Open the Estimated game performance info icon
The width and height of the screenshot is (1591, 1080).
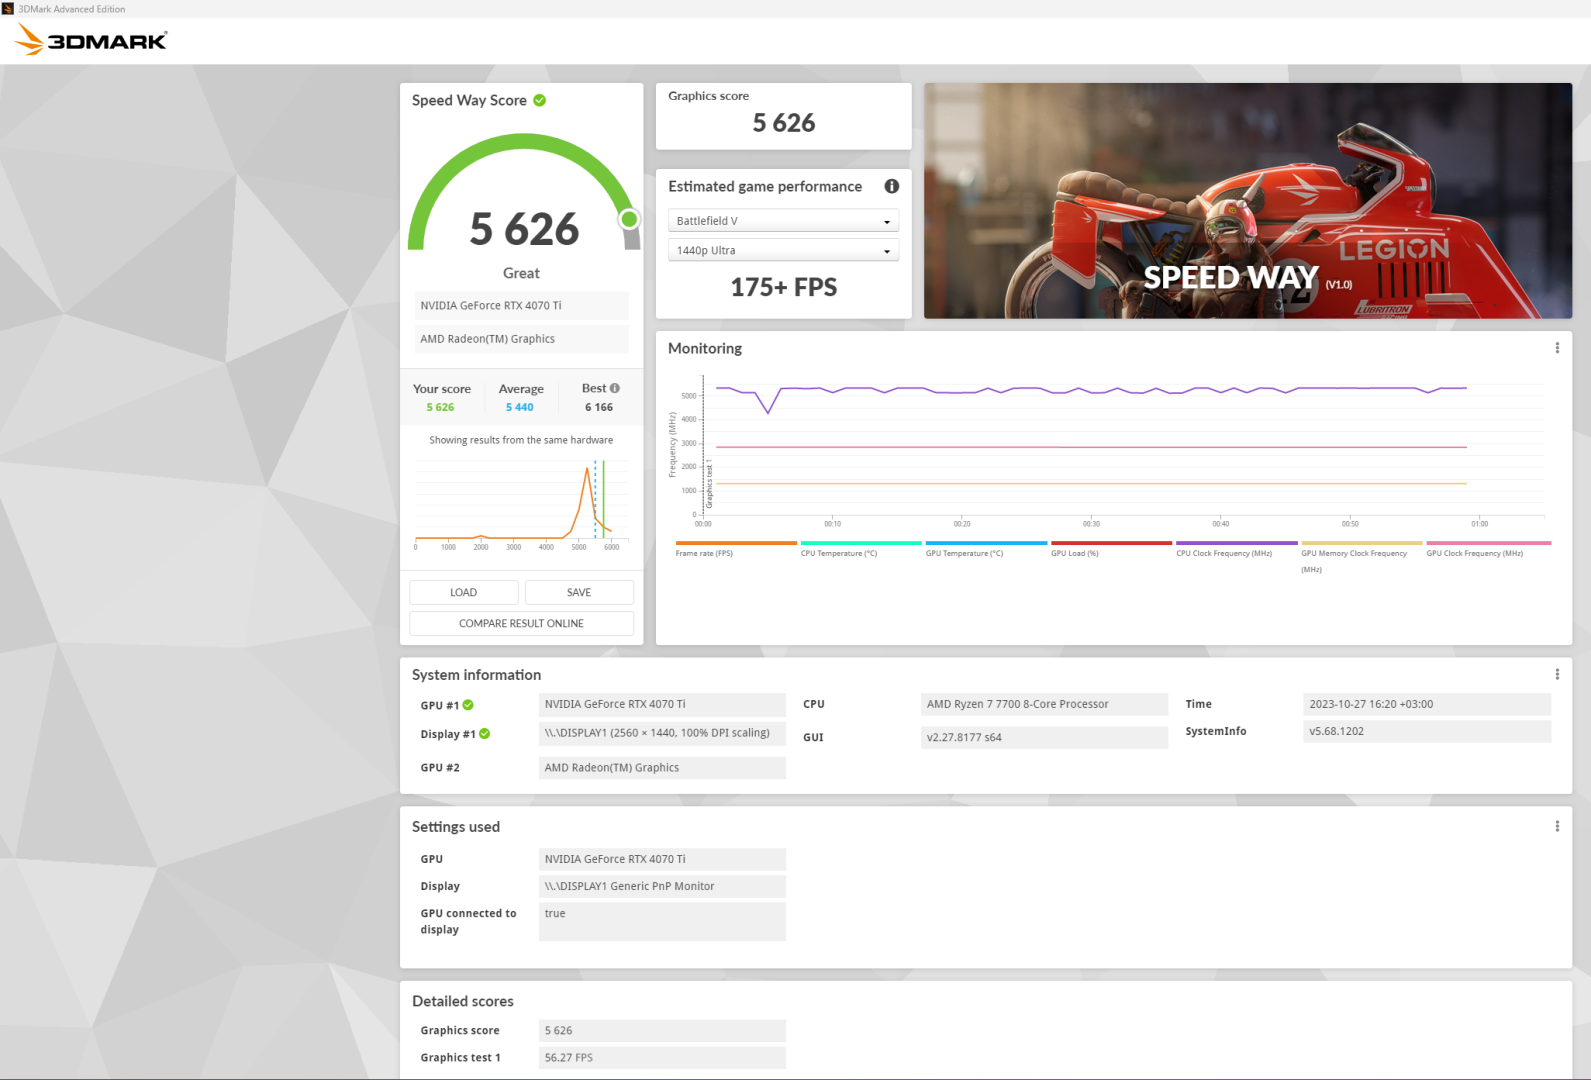tap(892, 186)
